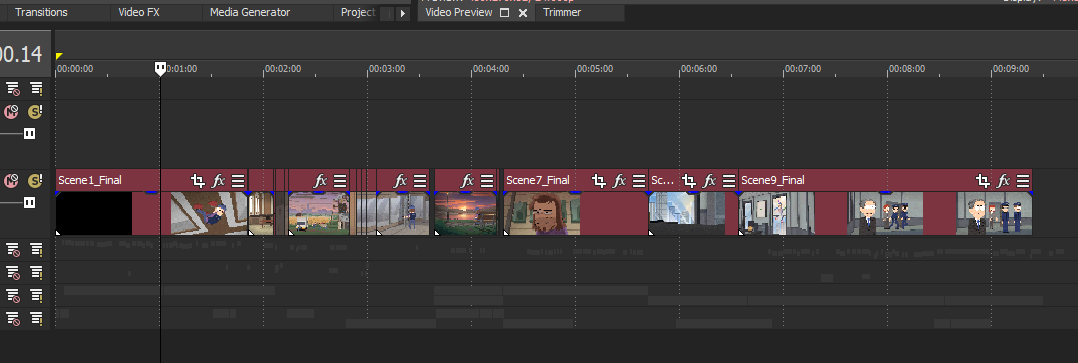Click the 00:05:00 mark on the ruler
The height and width of the screenshot is (363, 1078).
pos(595,69)
